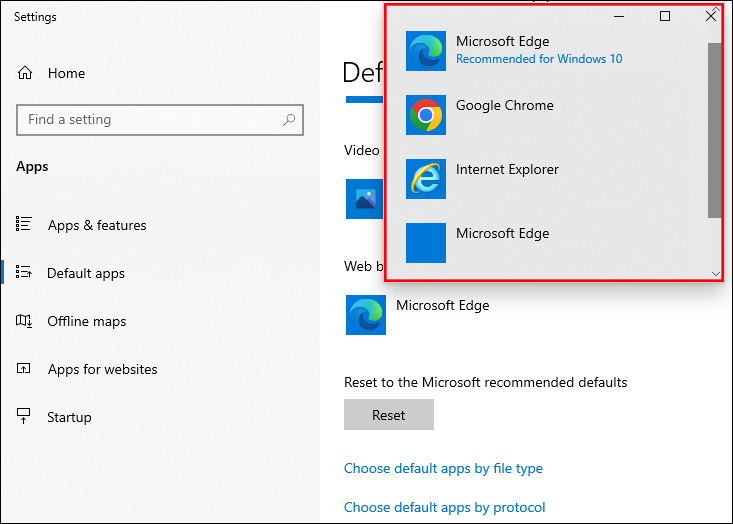733x524 pixels.
Task: Select Google Chrome icon in app chooser
Action: (x=426, y=115)
